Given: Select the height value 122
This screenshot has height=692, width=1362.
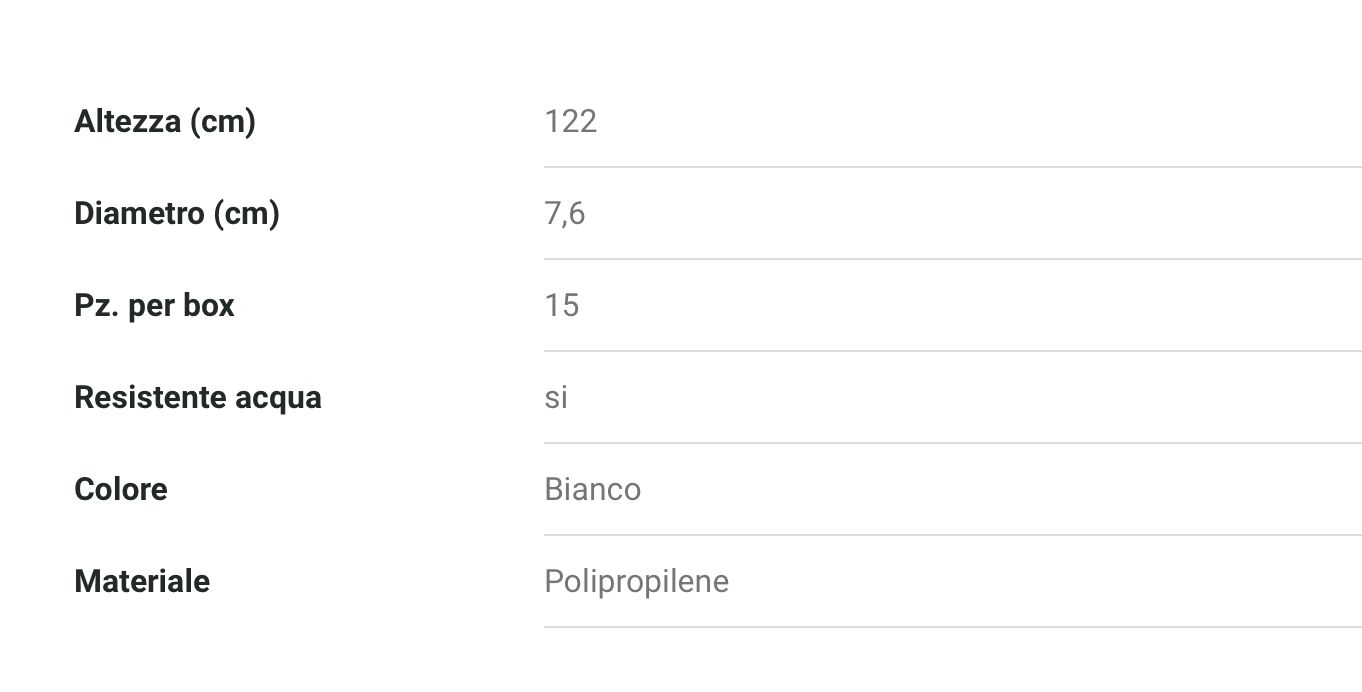Looking at the screenshot, I should 570,121.
